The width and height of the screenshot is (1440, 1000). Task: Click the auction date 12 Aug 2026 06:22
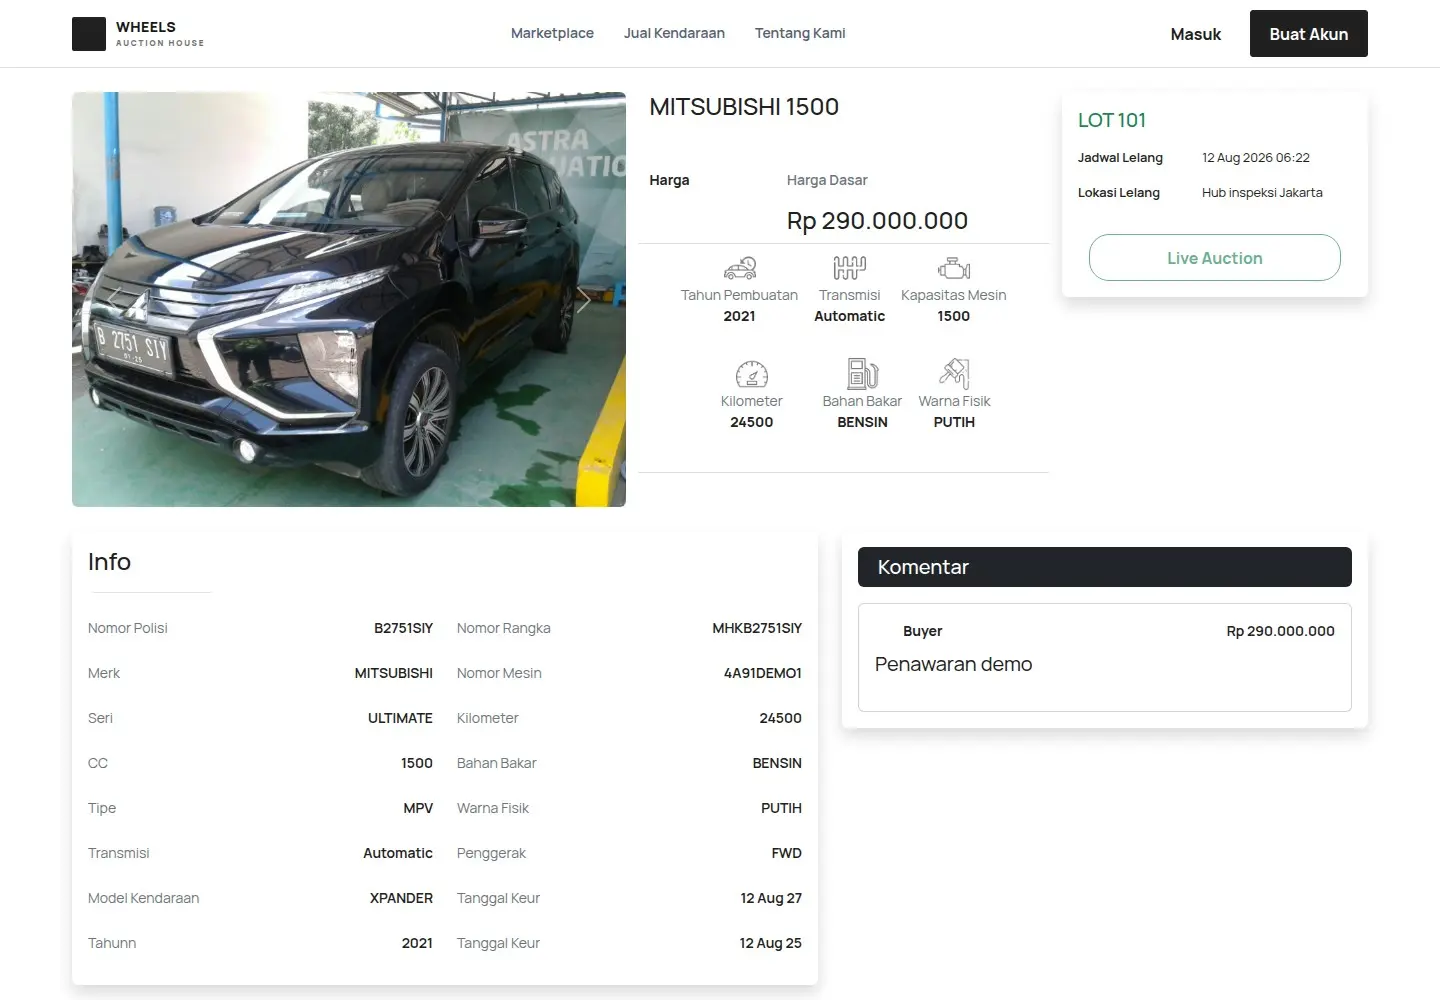[1256, 158]
